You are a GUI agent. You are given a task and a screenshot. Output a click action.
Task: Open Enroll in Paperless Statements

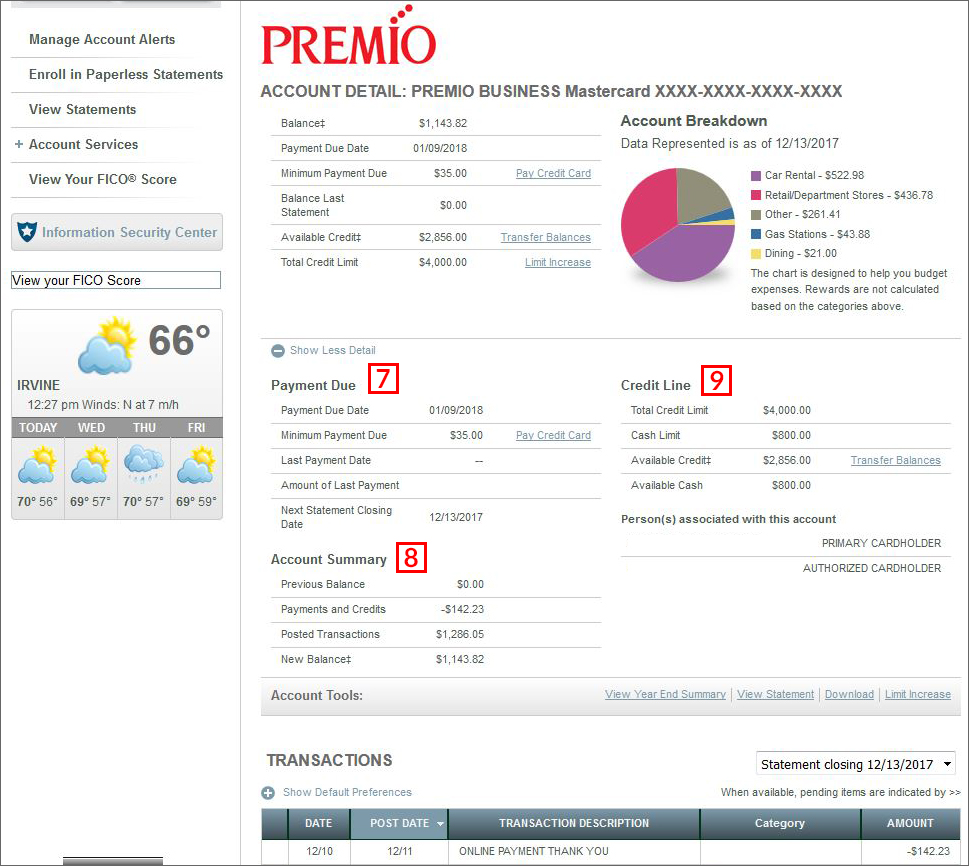coord(126,75)
